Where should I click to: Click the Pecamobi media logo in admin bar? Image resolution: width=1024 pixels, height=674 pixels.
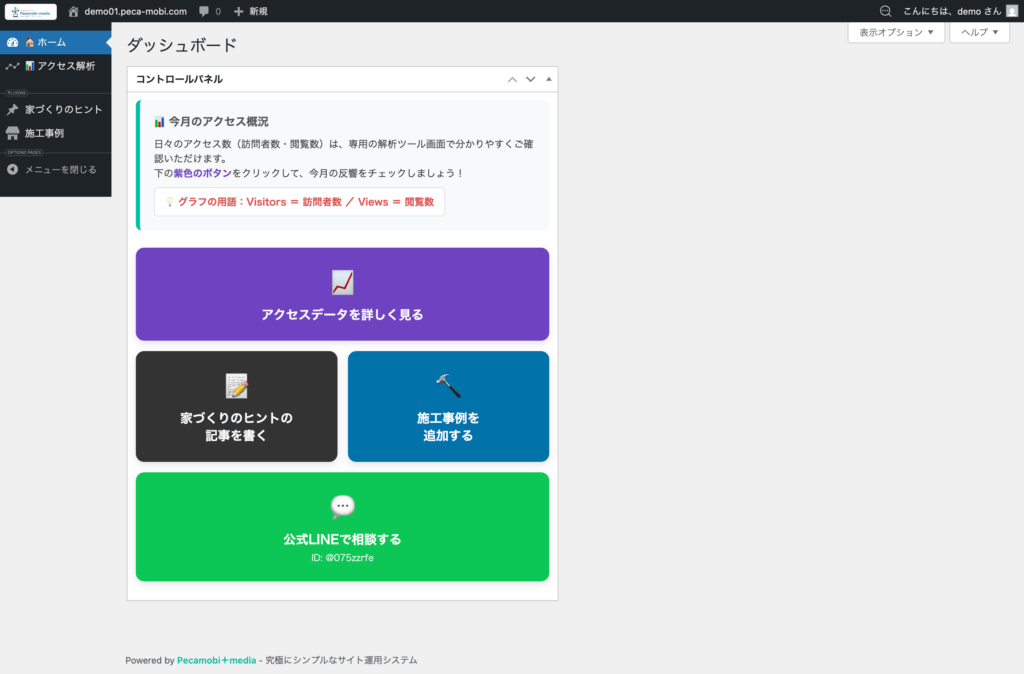[x=30, y=11]
